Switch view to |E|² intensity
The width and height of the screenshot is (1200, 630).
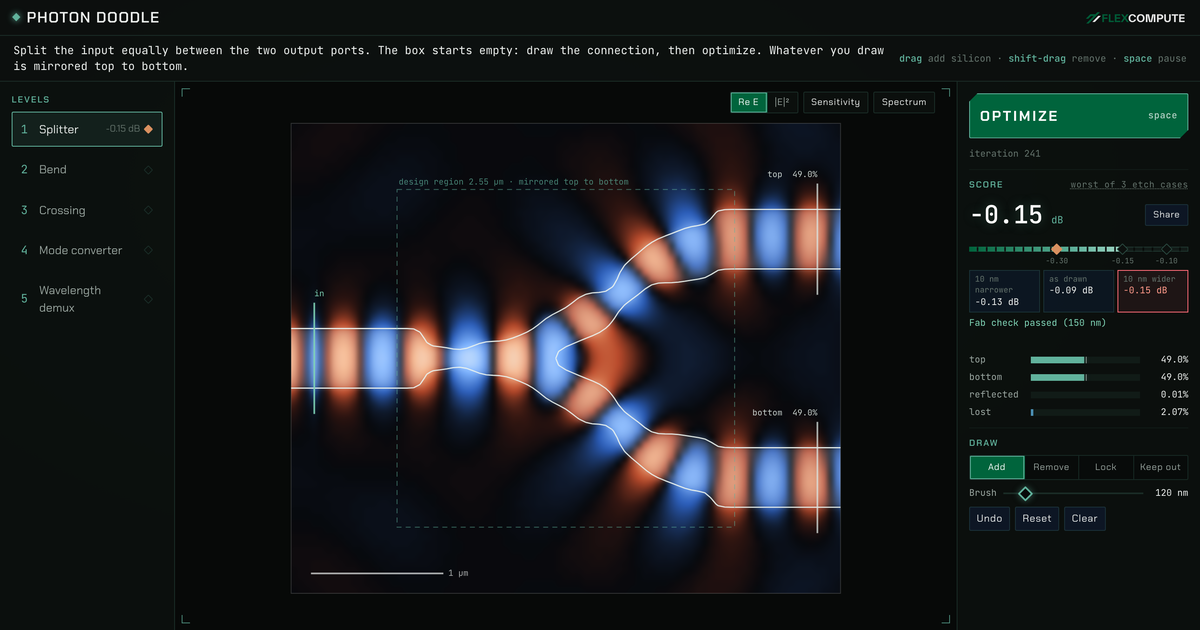[782, 102]
